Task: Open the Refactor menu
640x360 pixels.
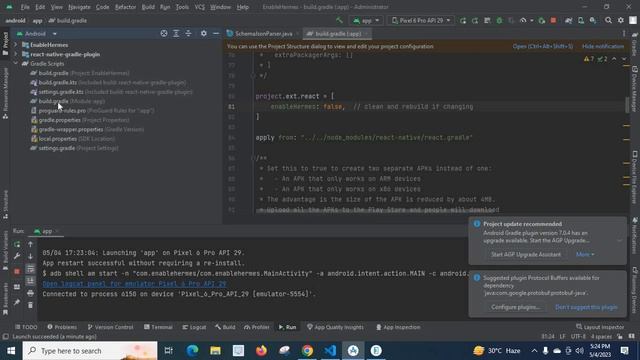Action: [x=125, y=7]
